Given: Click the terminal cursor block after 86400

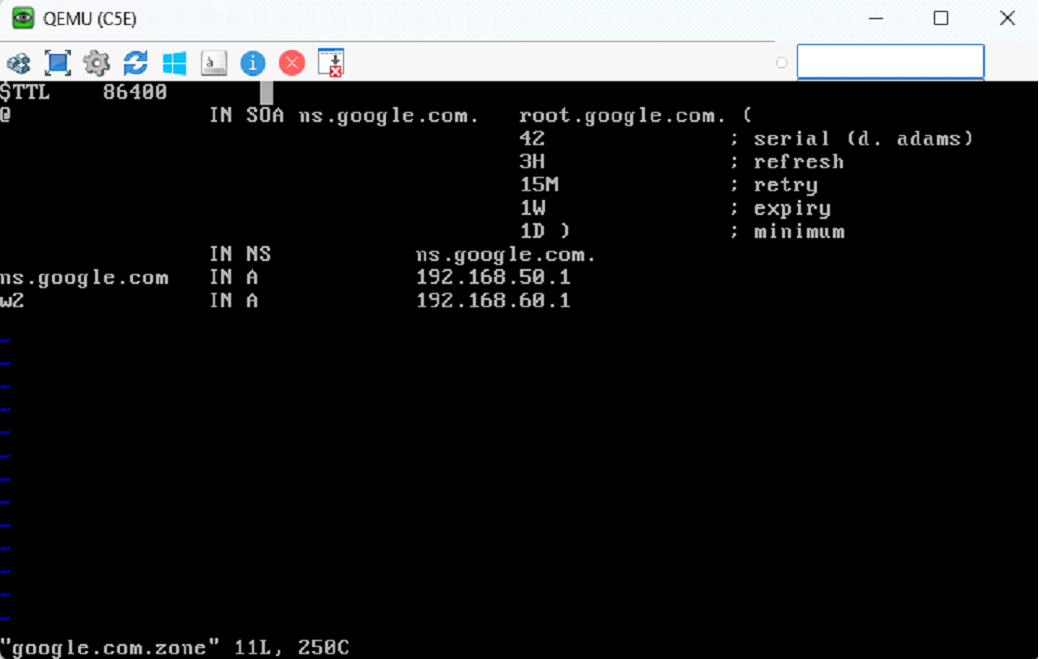Looking at the screenshot, I should pos(266,92).
